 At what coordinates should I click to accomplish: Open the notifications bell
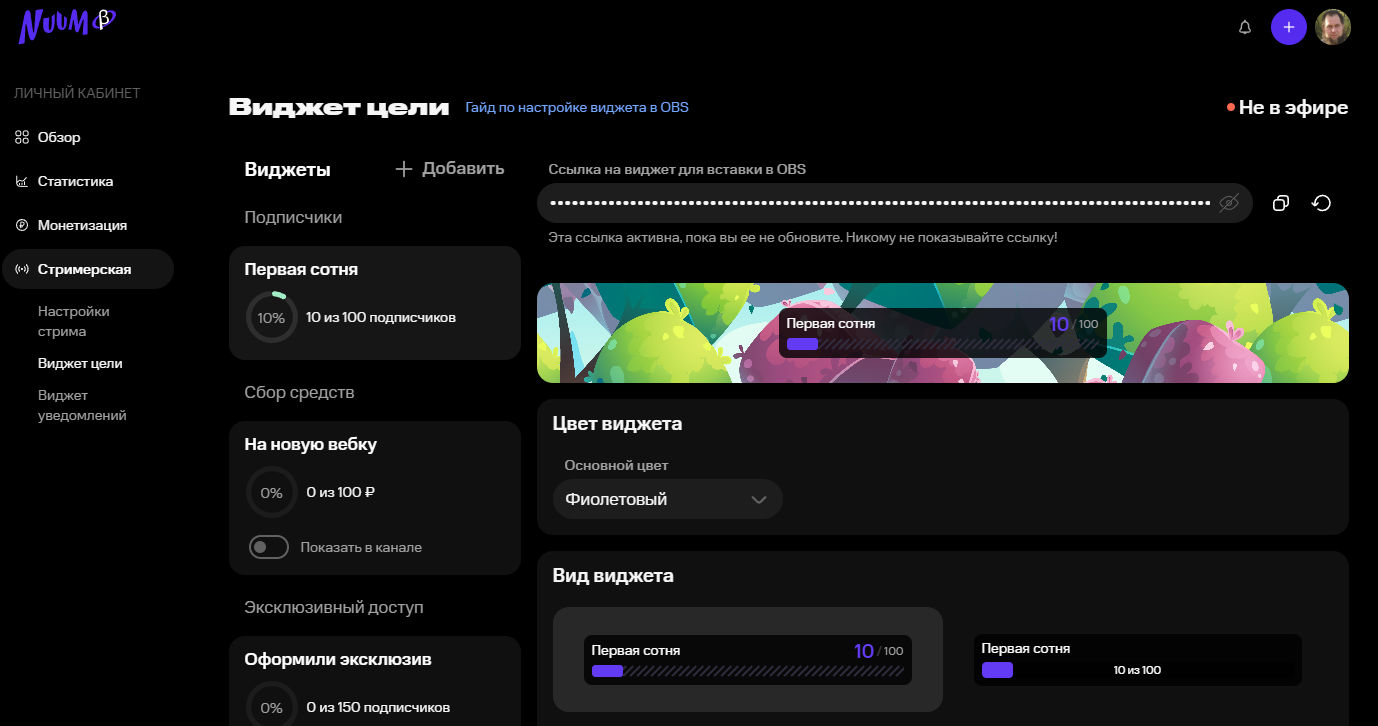pyautogui.click(x=1245, y=27)
